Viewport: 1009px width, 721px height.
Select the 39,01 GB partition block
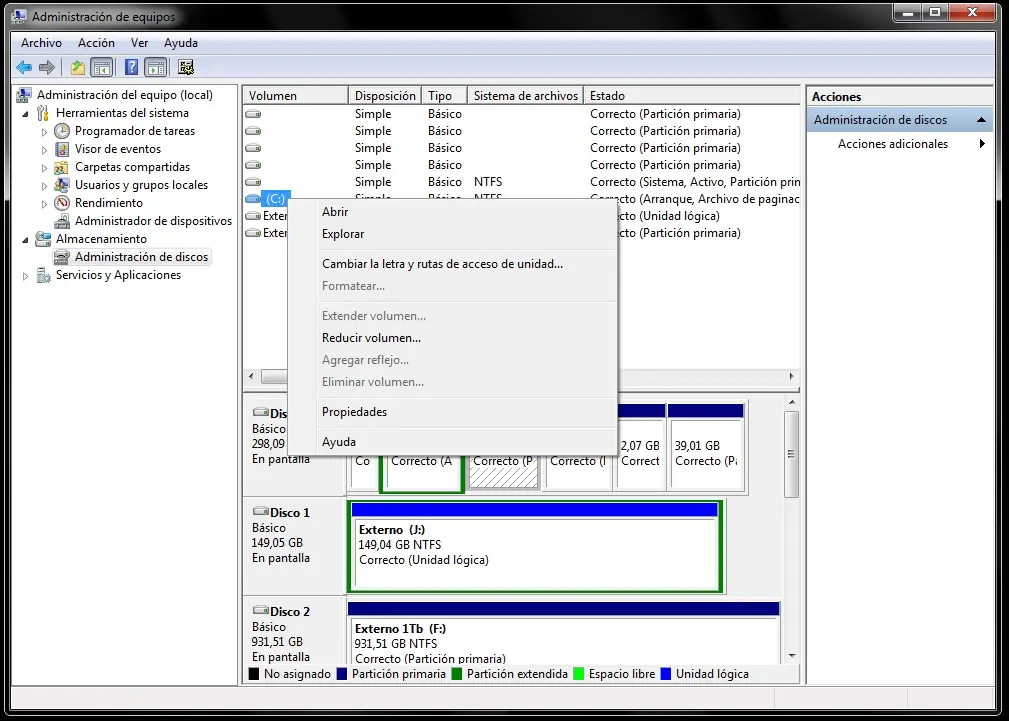pos(706,447)
